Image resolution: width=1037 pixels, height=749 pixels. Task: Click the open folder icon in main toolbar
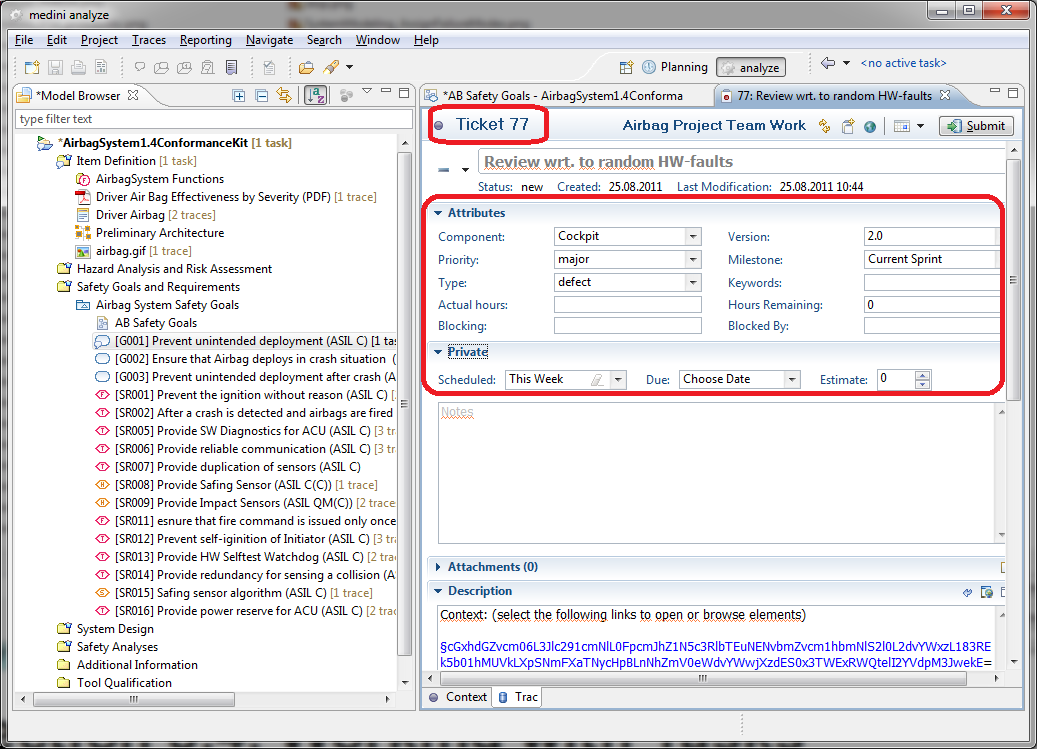point(306,67)
